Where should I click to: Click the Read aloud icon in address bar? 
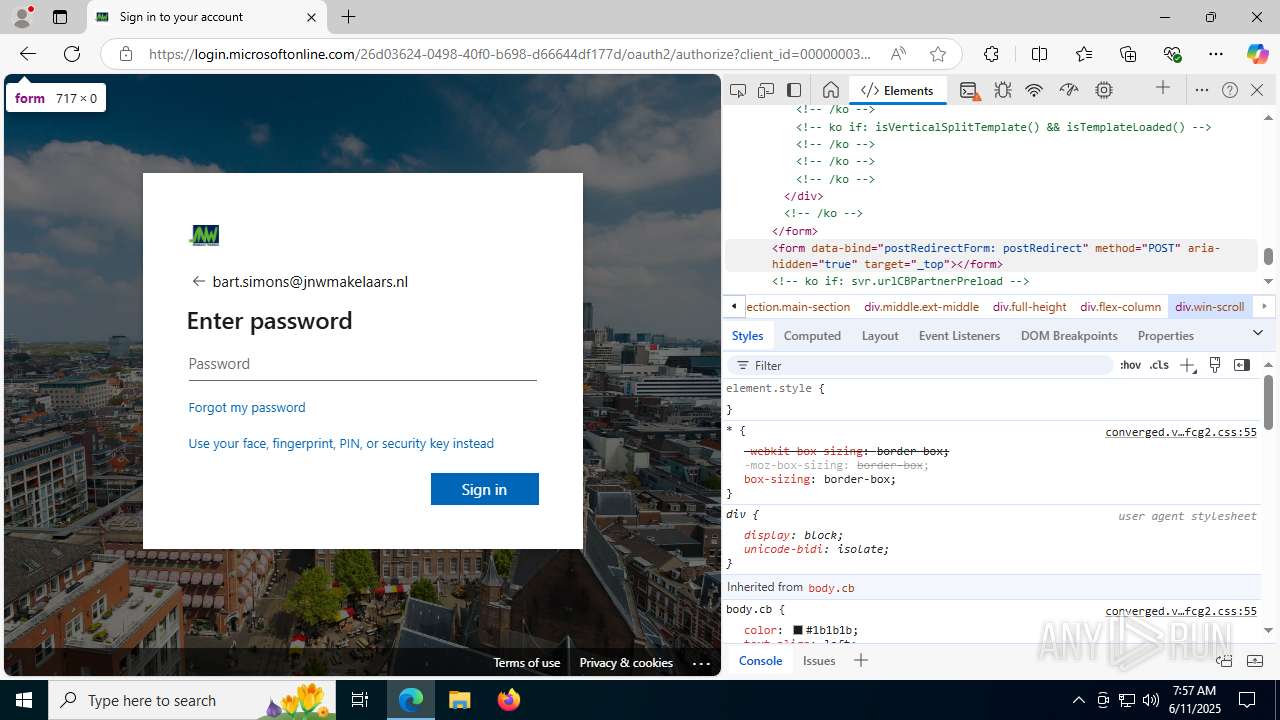click(898, 54)
